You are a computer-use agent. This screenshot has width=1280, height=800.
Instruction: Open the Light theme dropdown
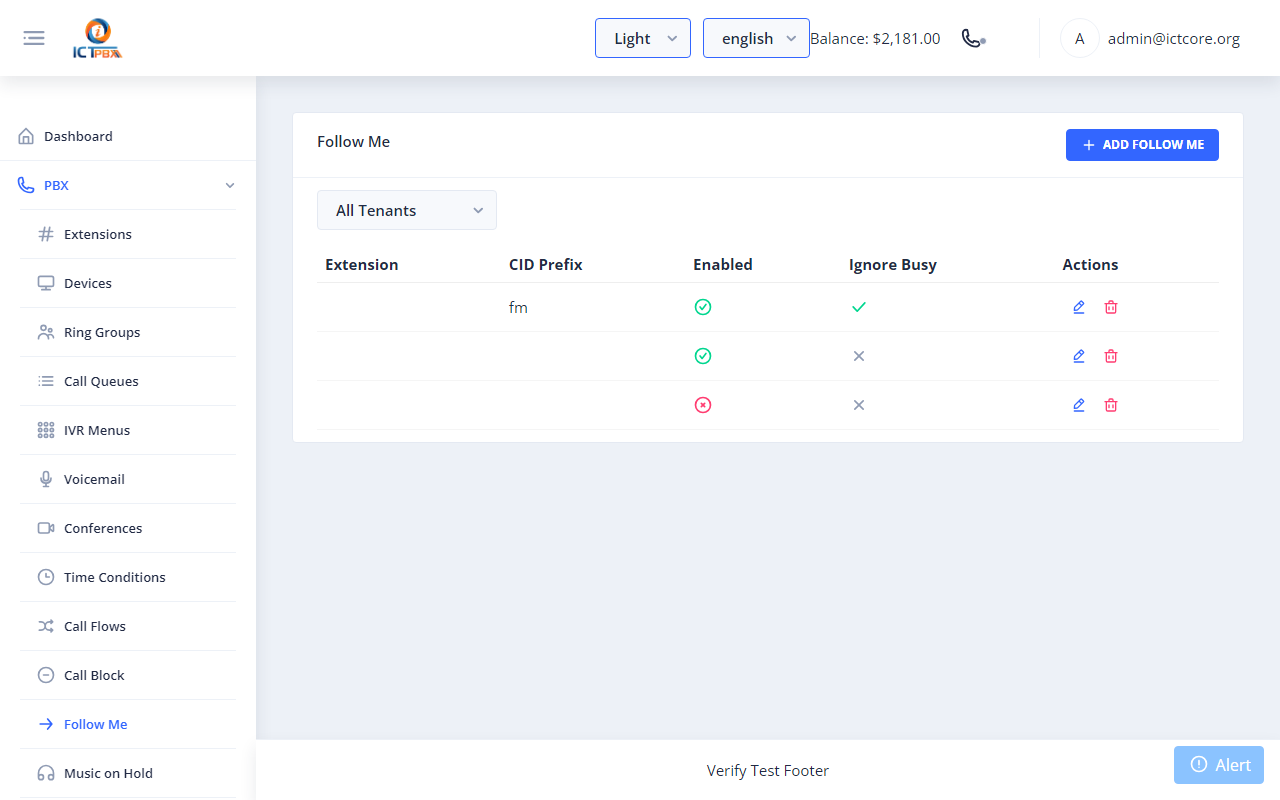click(643, 38)
